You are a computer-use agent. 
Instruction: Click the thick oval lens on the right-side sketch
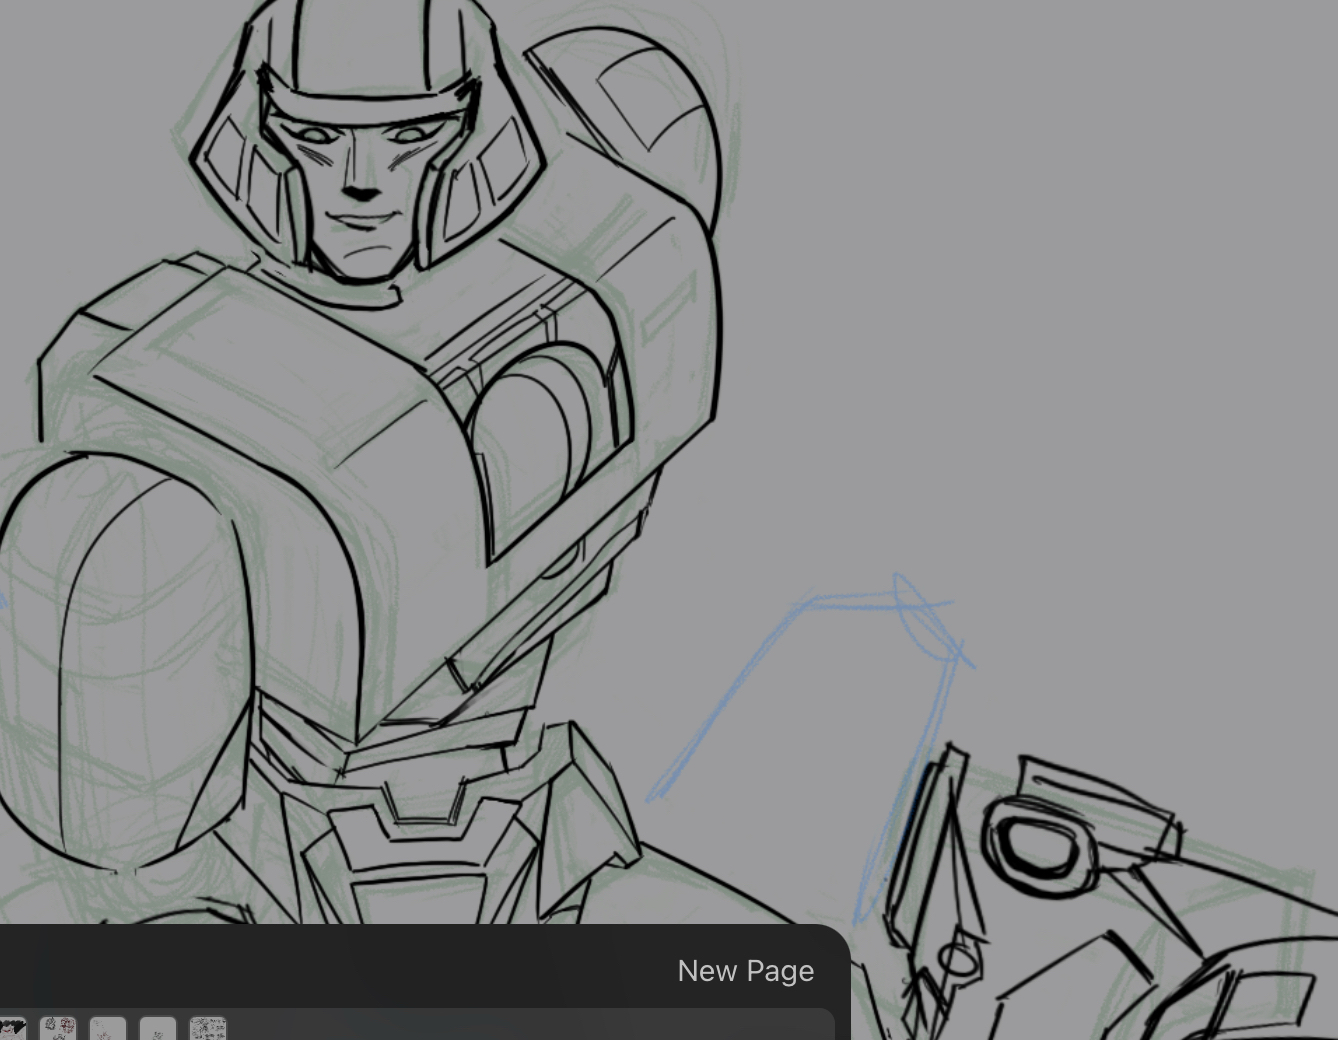pos(1035,842)
